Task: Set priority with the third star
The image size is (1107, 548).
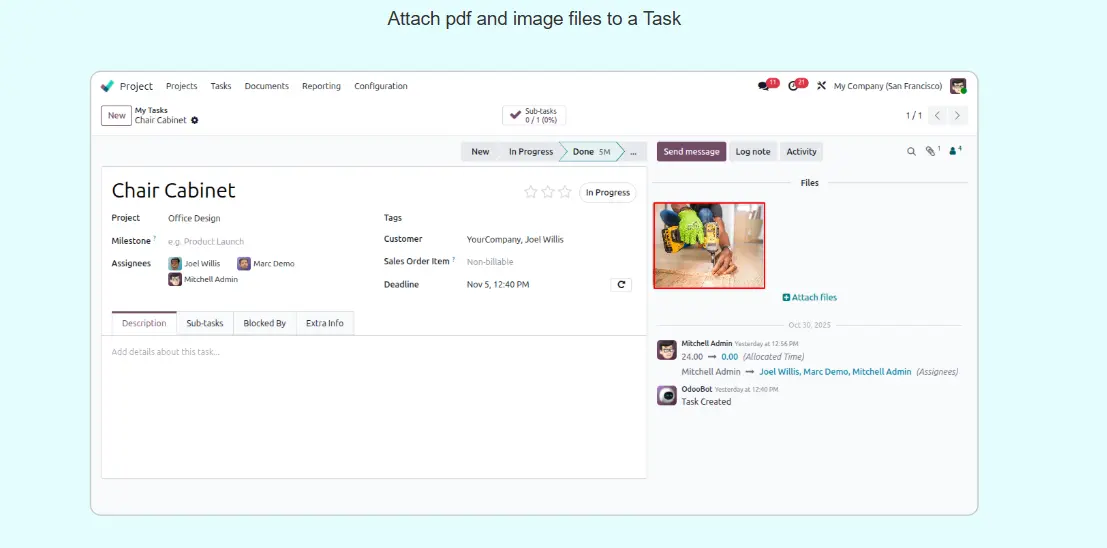Action: 565,192
